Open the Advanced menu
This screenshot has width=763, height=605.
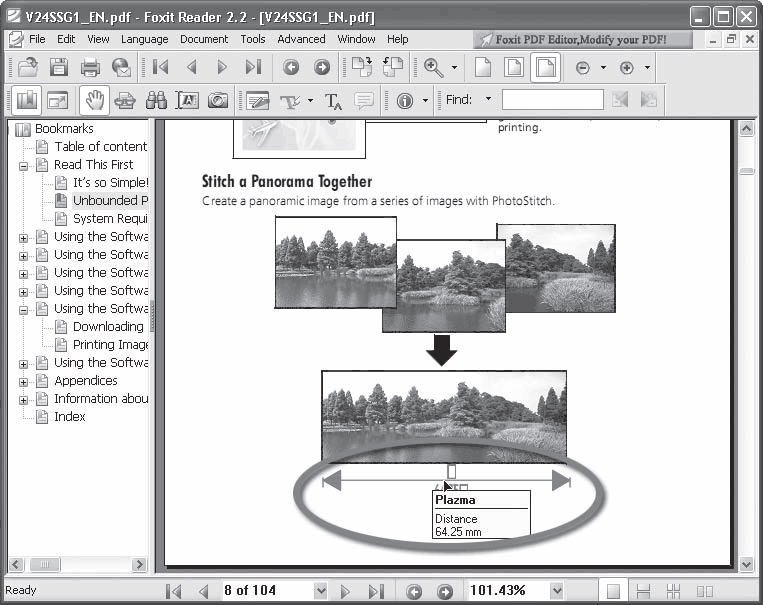point(301,39)
